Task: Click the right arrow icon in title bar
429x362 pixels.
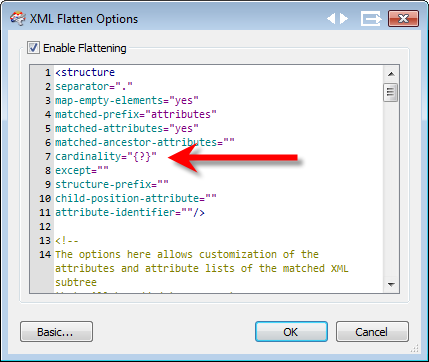Action: click(344, 19)
